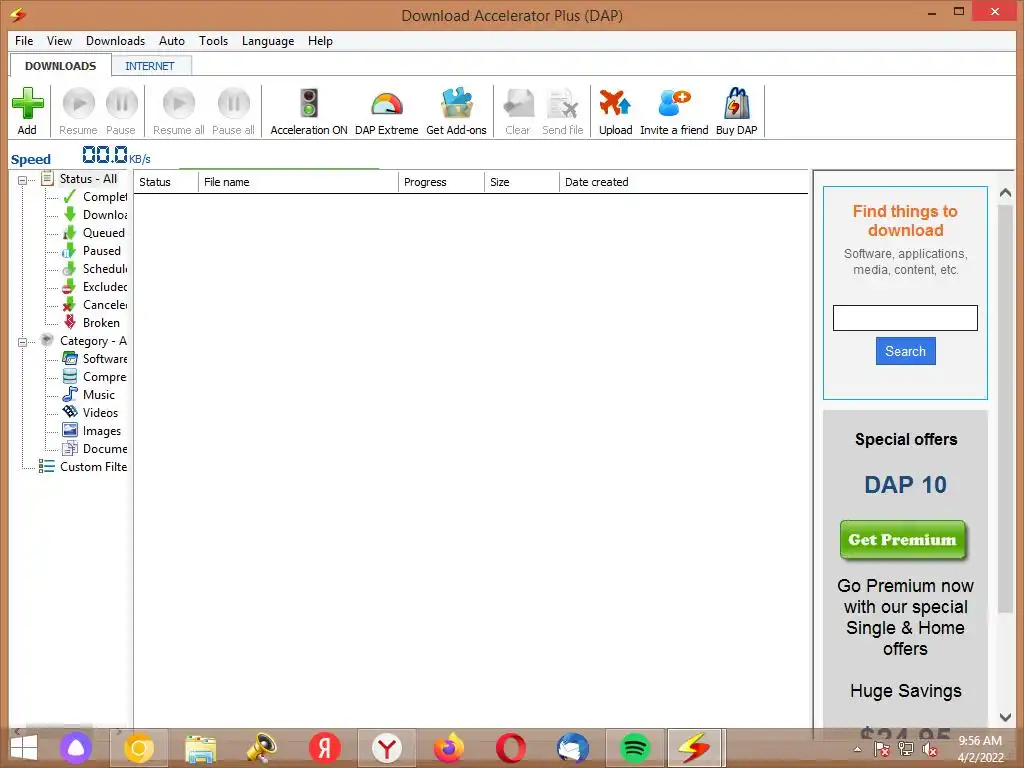Select Downloading status filter

95,215
